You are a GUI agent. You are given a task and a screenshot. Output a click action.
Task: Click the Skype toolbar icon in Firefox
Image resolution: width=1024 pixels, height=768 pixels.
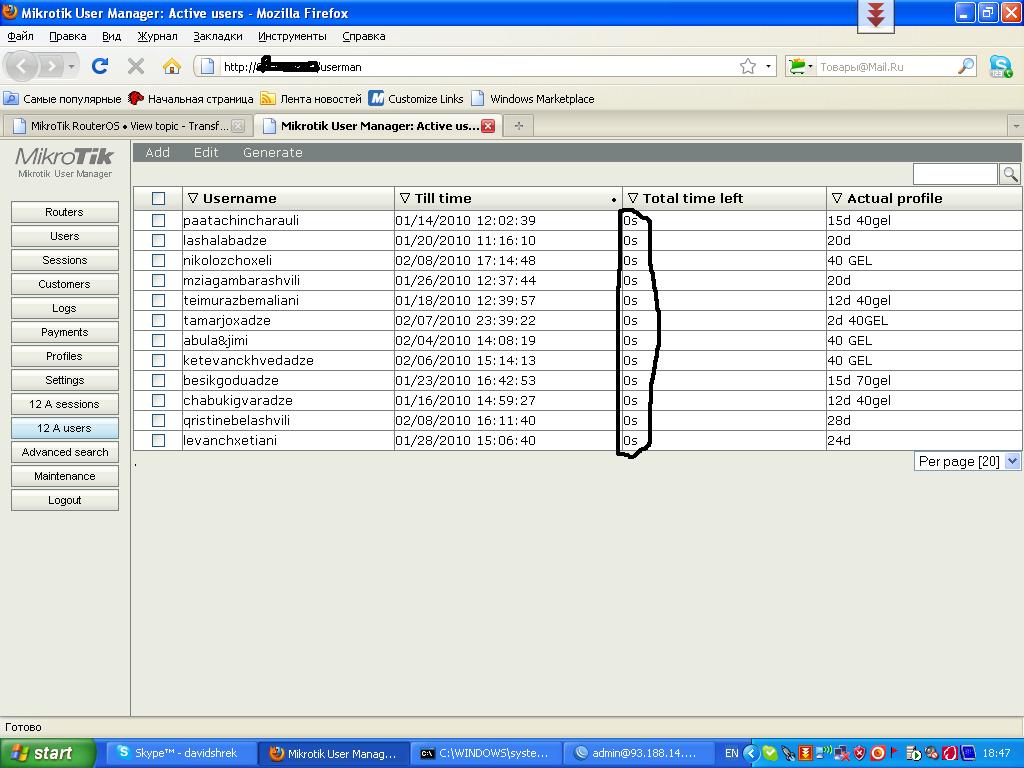point(1000,66)
